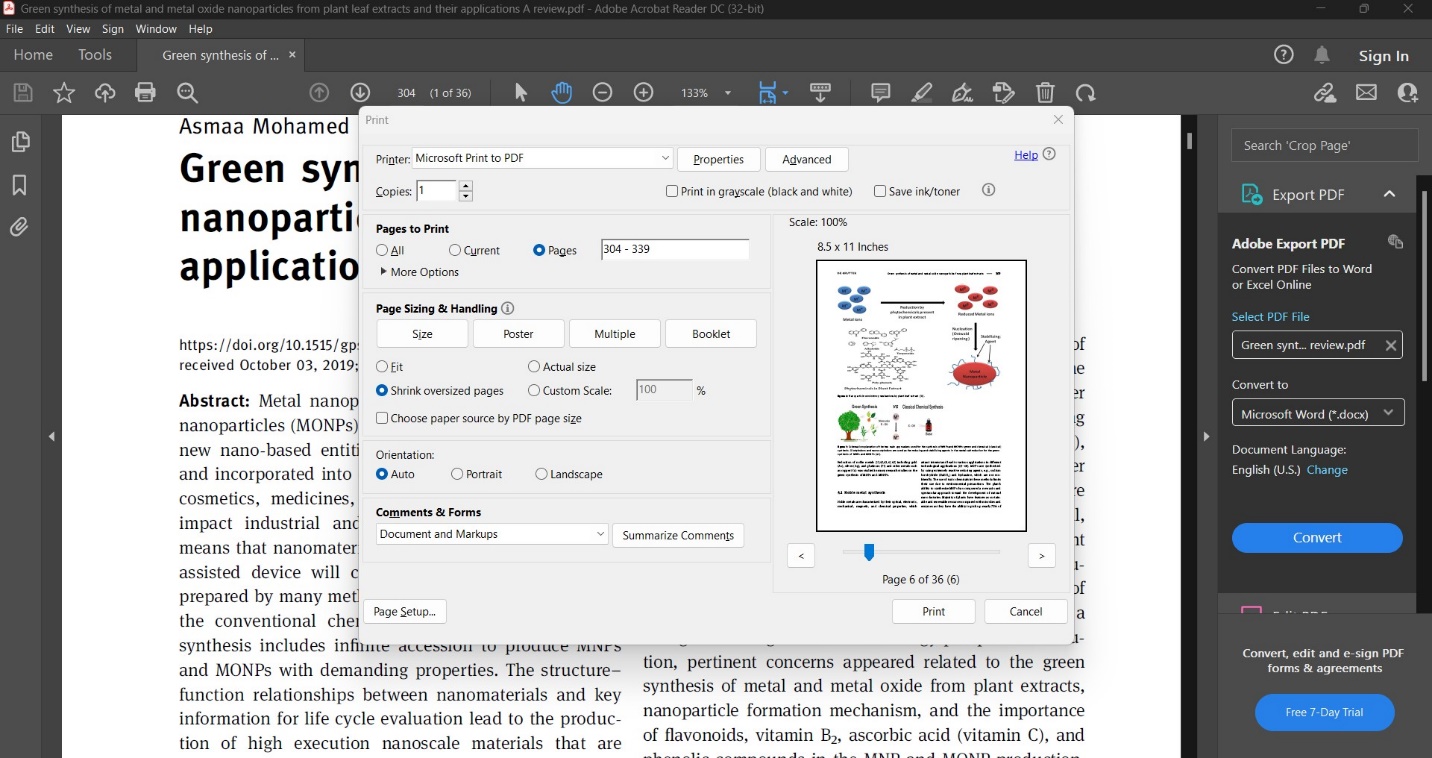Click the printer icon in toolbar
1432x758 pixels.
146,93
